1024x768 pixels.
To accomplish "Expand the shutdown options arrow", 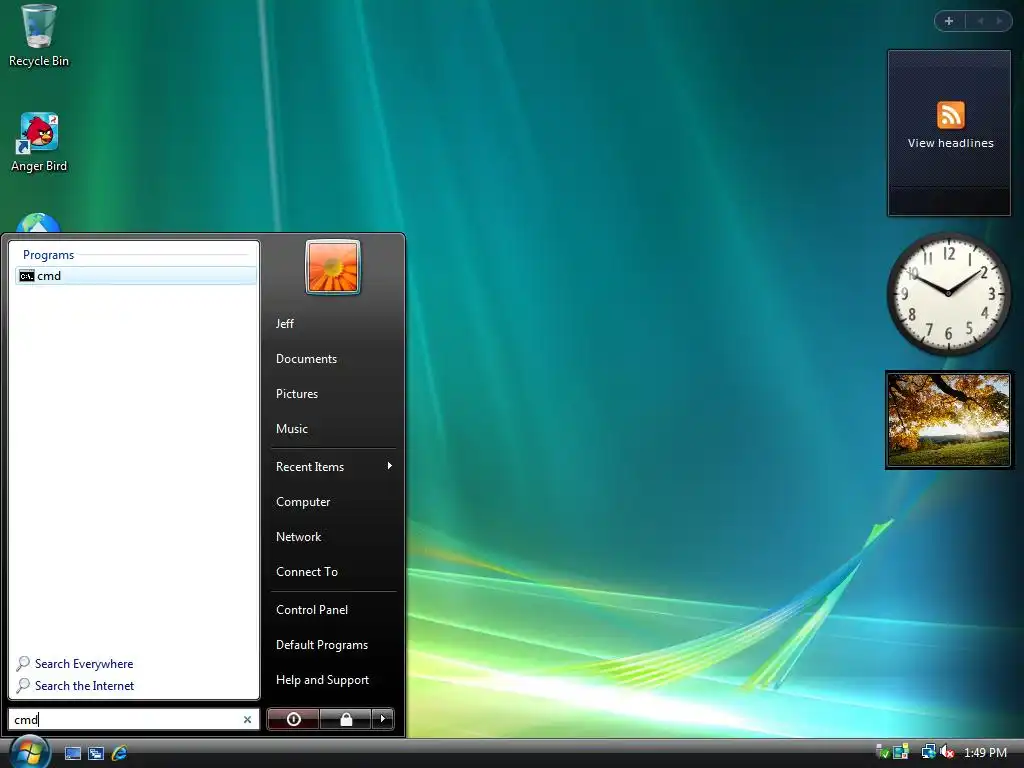I will (x=383, y=719).
